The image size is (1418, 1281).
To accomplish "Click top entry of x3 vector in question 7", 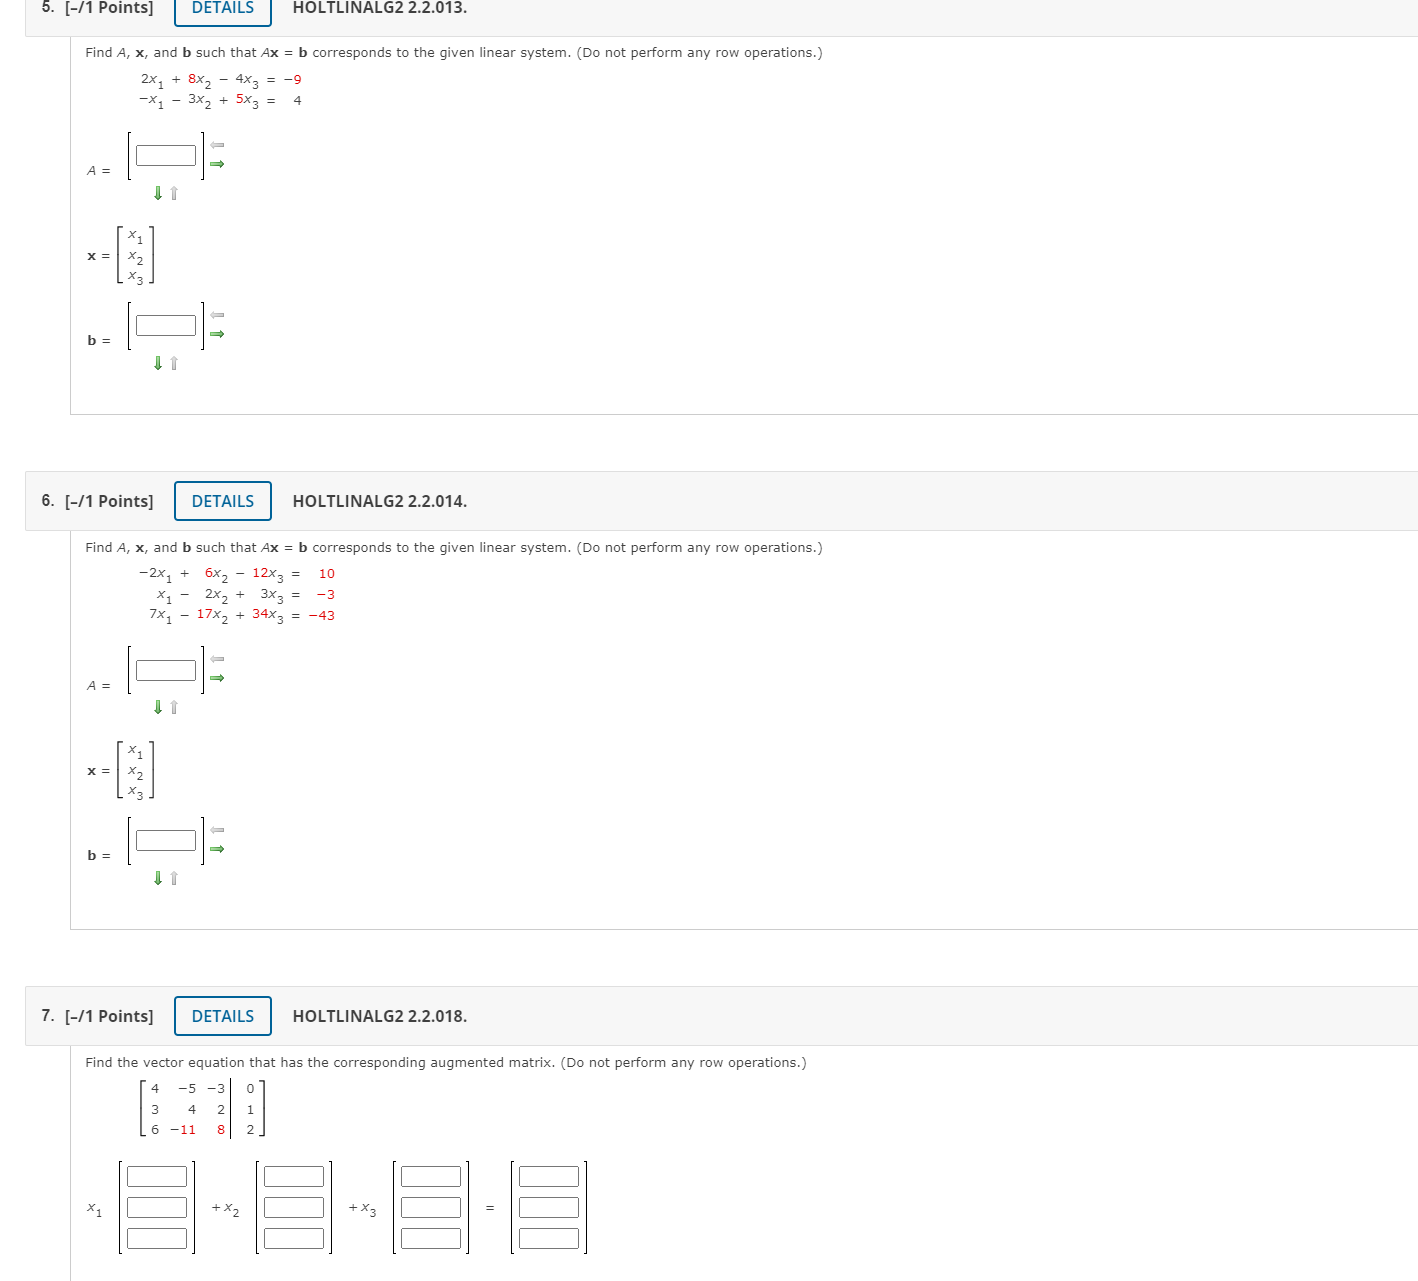I will [431, 1176].
